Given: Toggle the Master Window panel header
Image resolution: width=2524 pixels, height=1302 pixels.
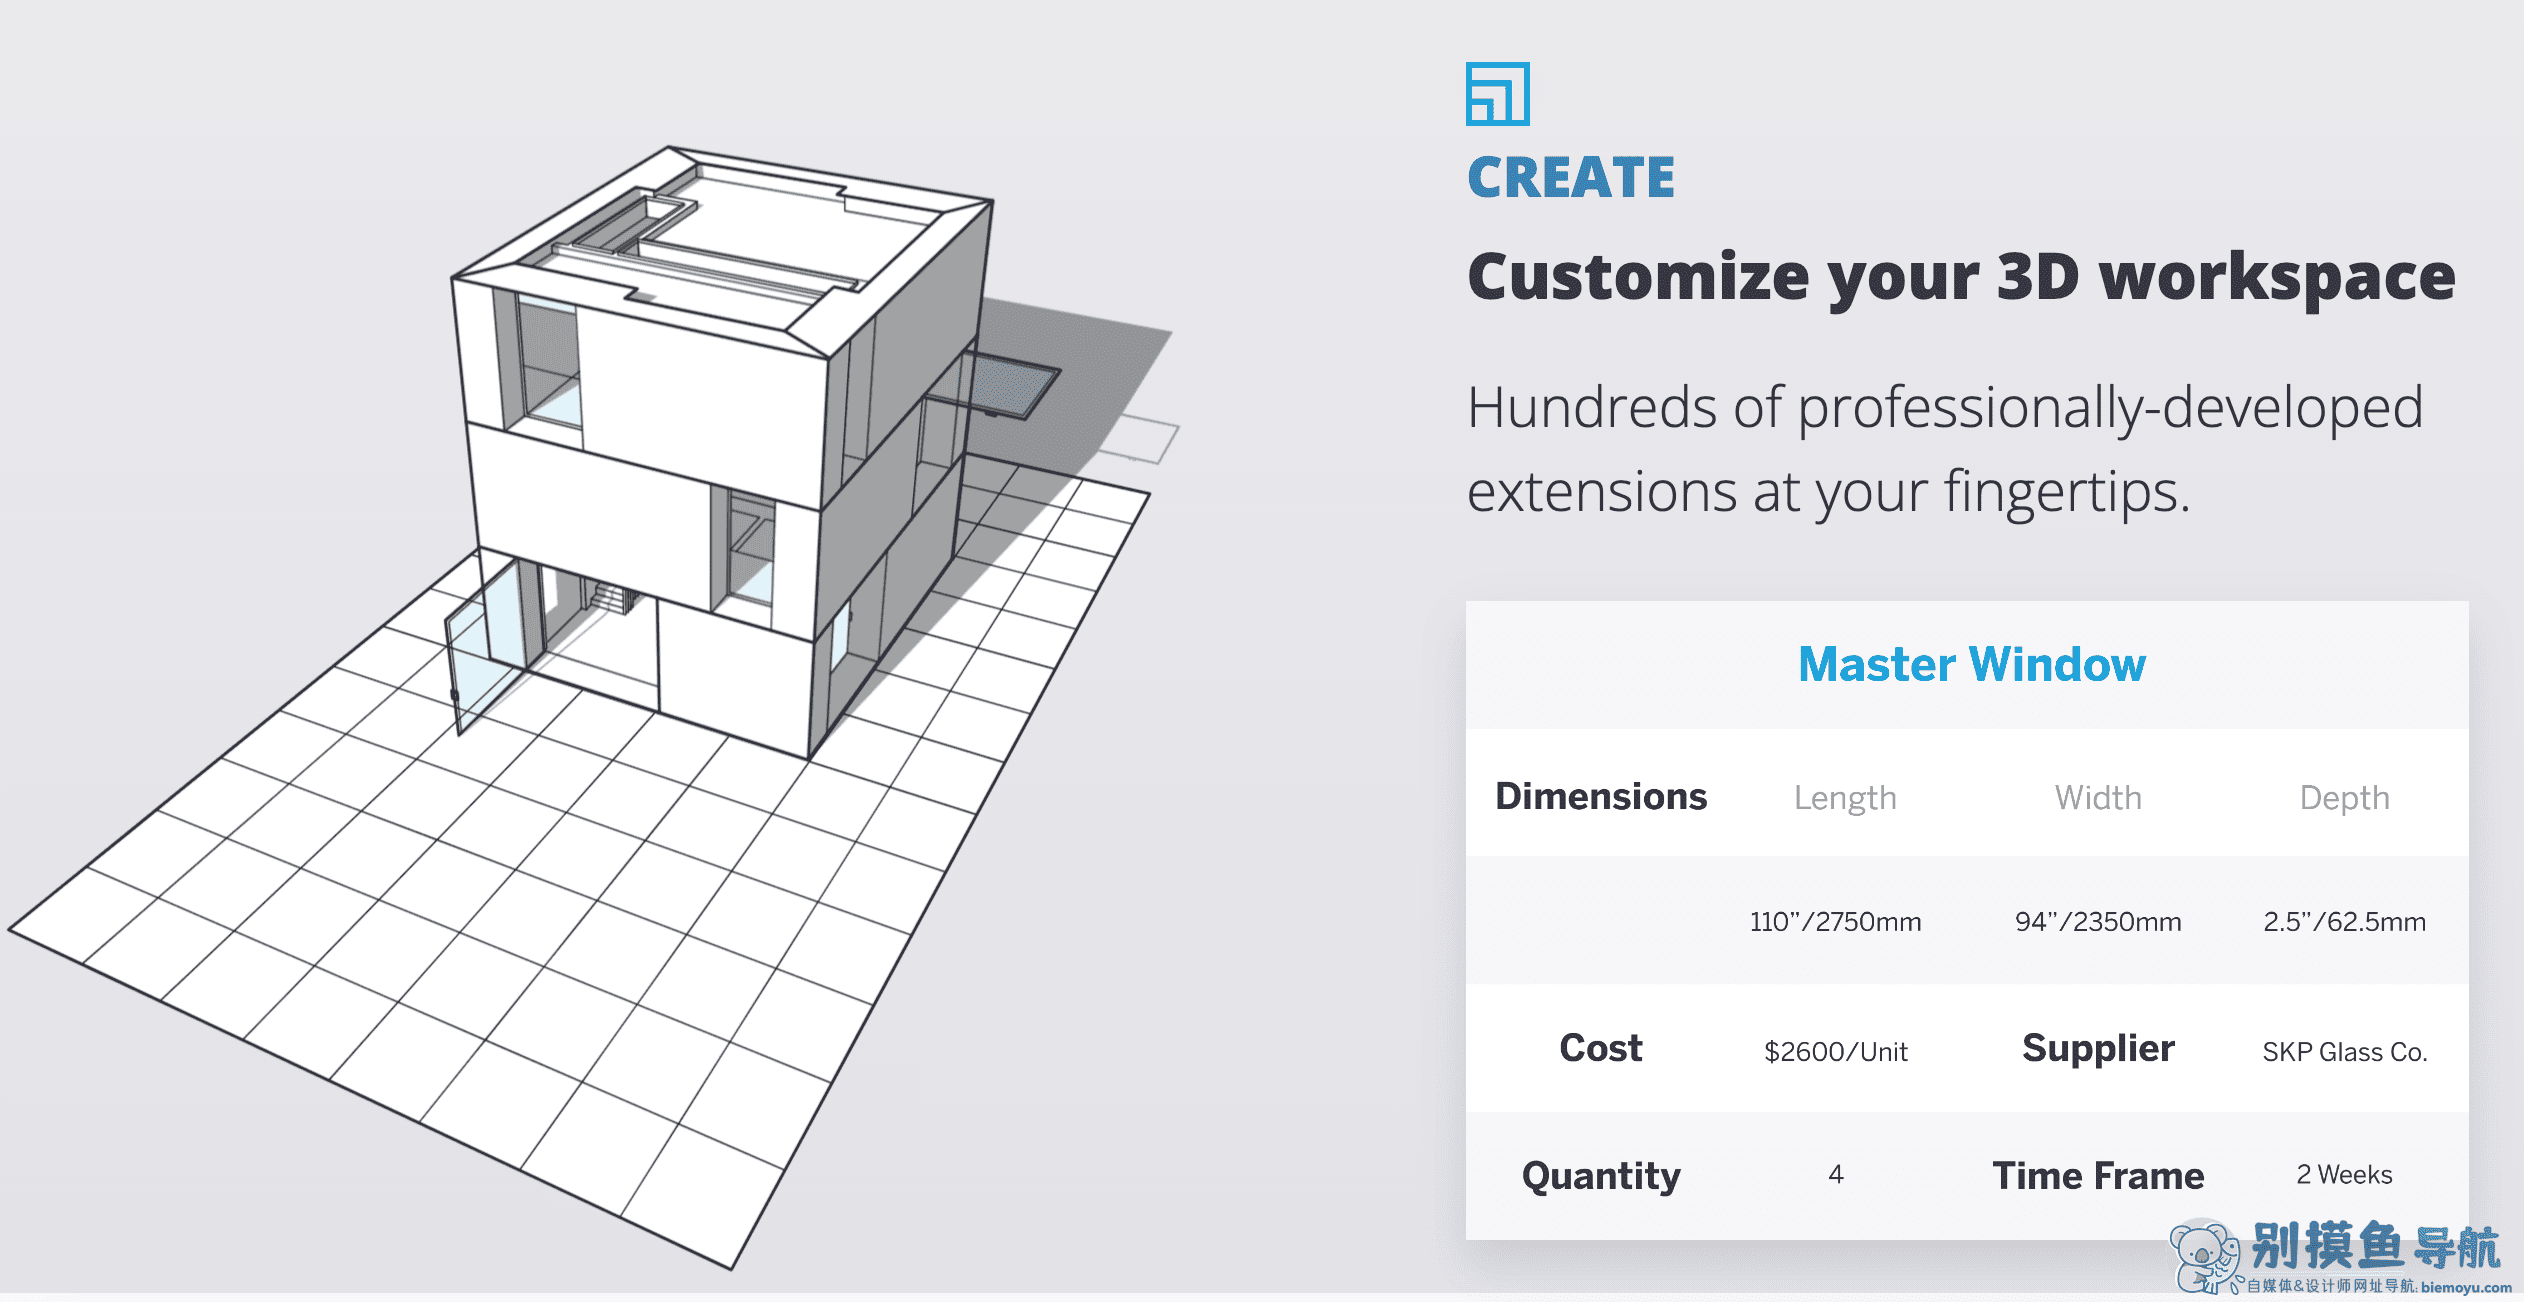Looking at the screenshot, I should (x=1970, y=663).
